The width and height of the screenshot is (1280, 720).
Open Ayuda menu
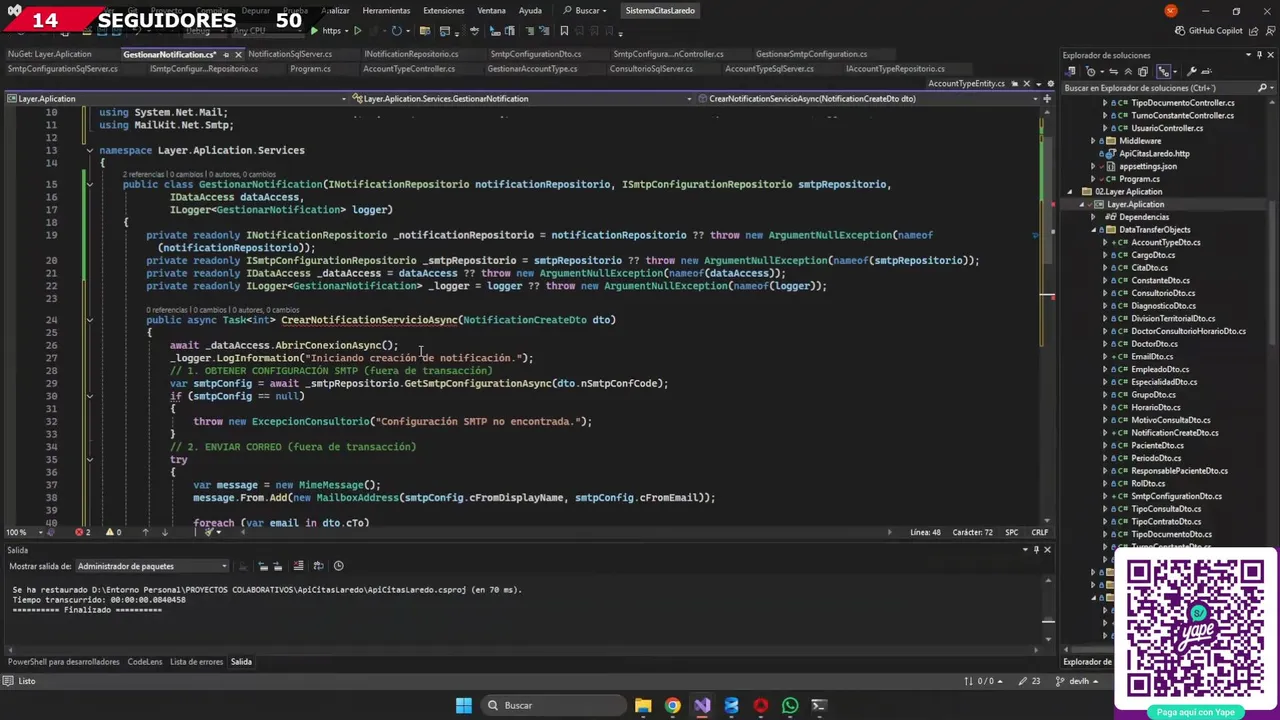(x=530, y=11)
